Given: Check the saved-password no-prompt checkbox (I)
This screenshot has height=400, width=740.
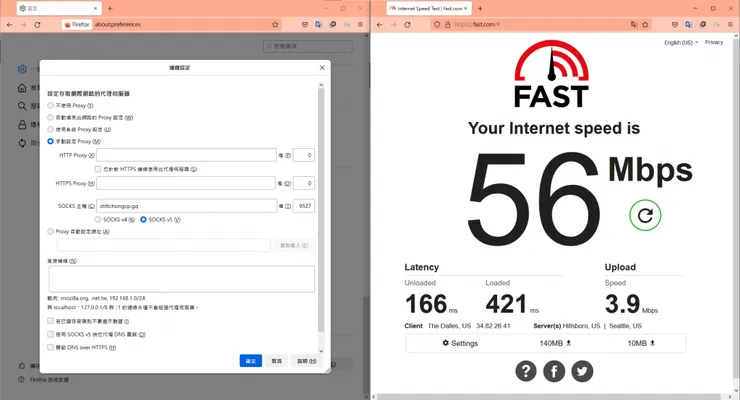Looking at the screenshot, I should pyautogui.click(x=50, y=321).
